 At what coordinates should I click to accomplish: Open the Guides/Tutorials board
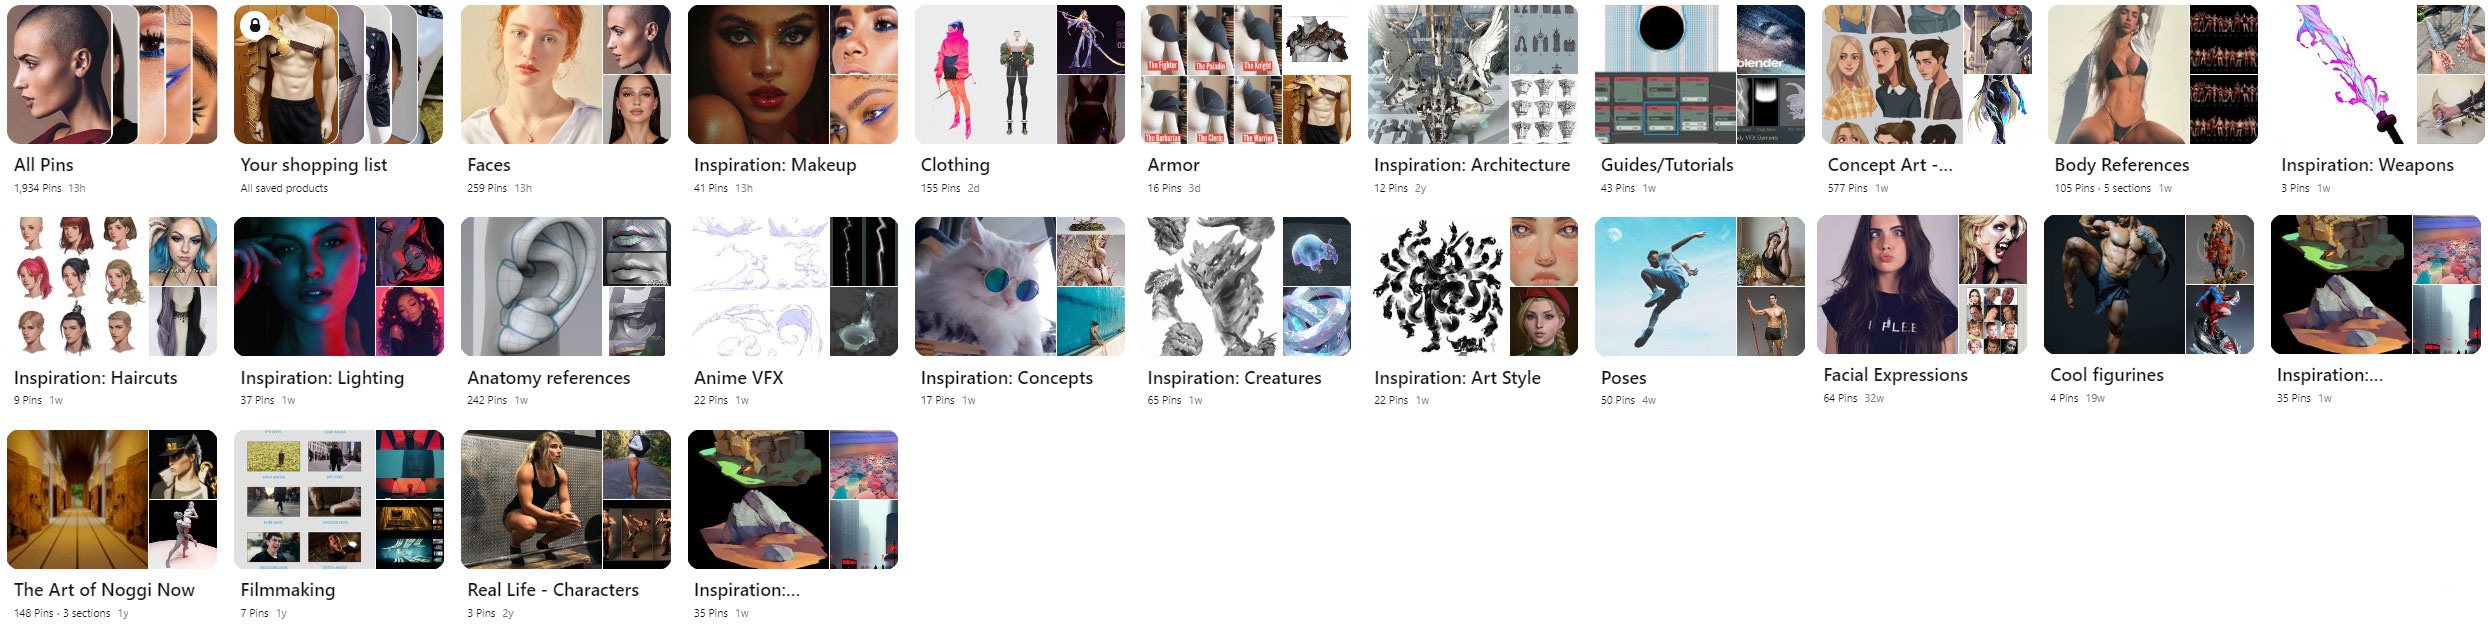1700,74
